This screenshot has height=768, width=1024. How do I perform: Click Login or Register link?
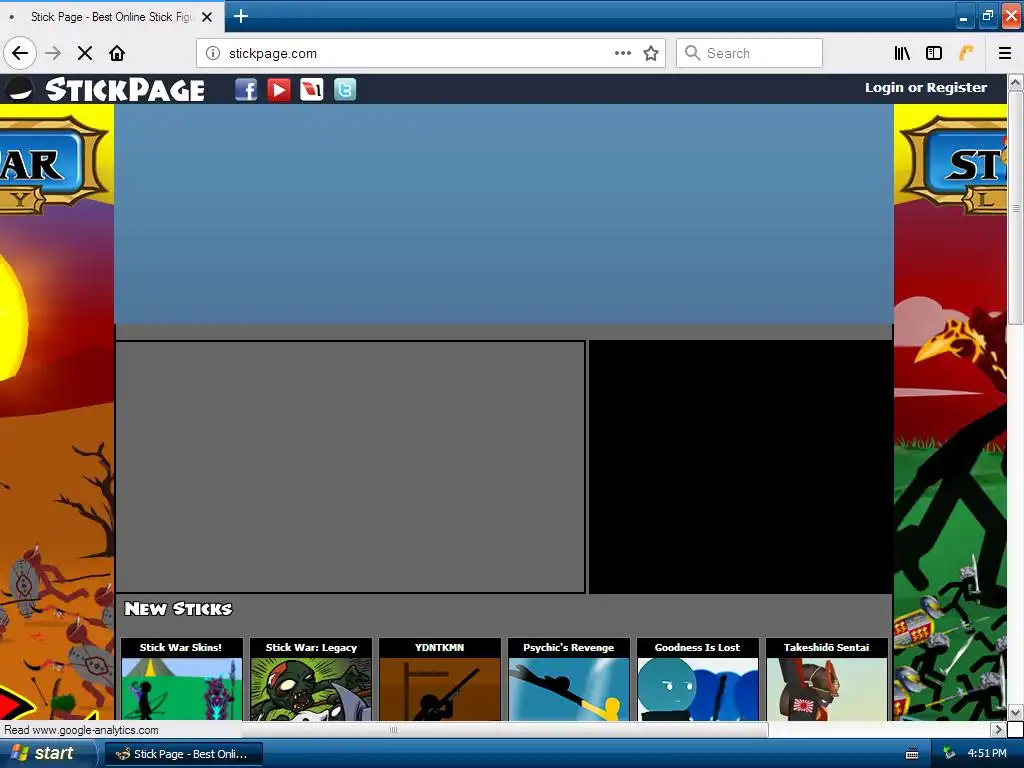925,88
